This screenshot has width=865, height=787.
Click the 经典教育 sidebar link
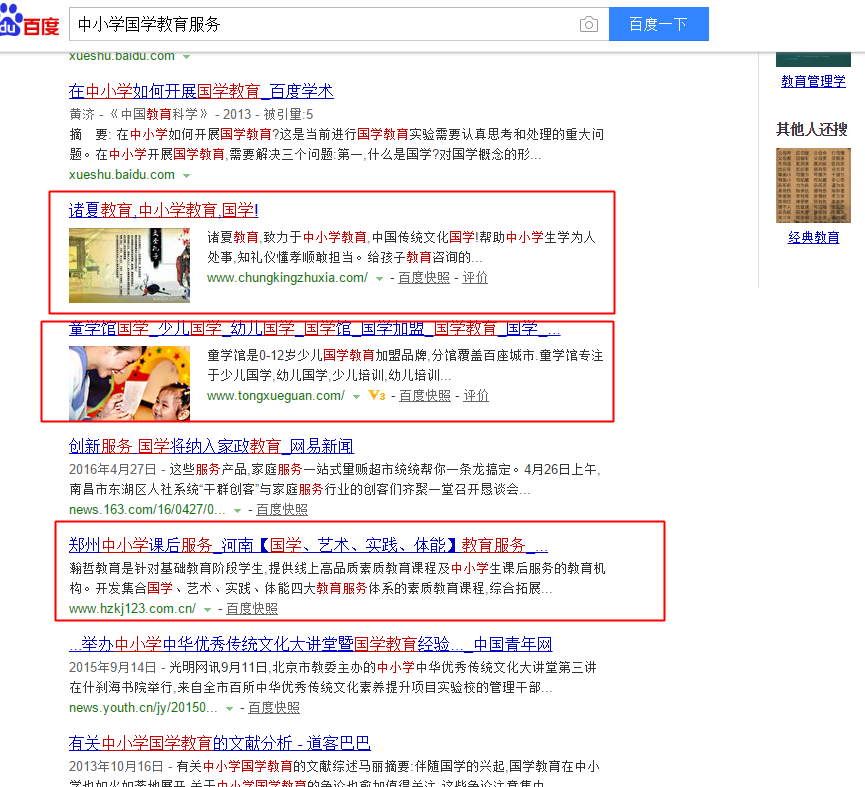coord(813,238)
